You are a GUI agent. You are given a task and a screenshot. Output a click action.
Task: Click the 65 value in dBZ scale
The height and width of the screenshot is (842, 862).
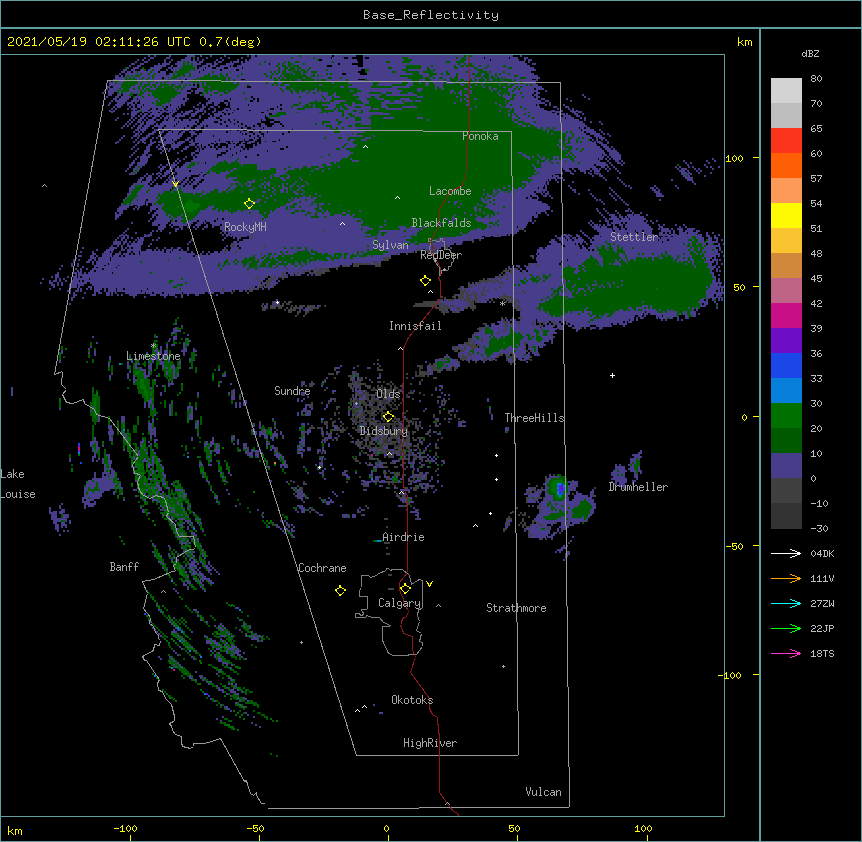(x=816, y=128)
